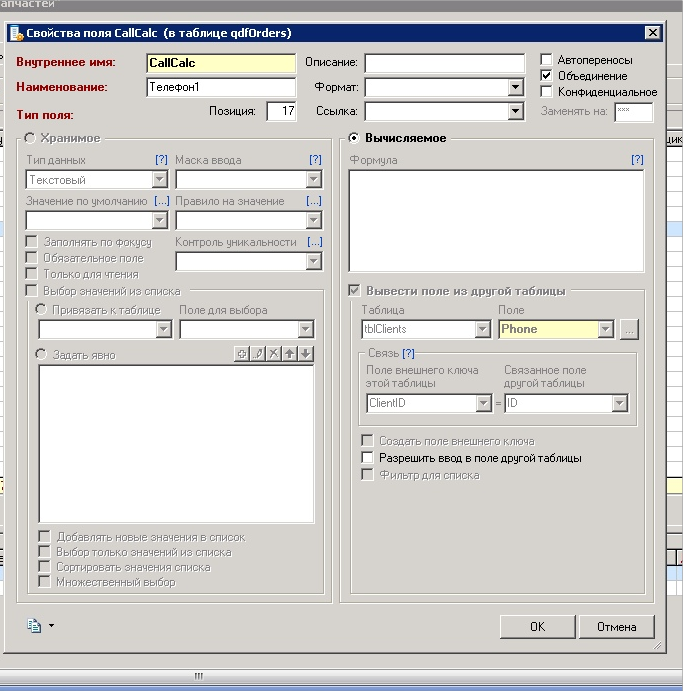Screen dimensions: 683x691
Task: Click the delete X icon above the explicit list
Action: [x=273, y=354]
